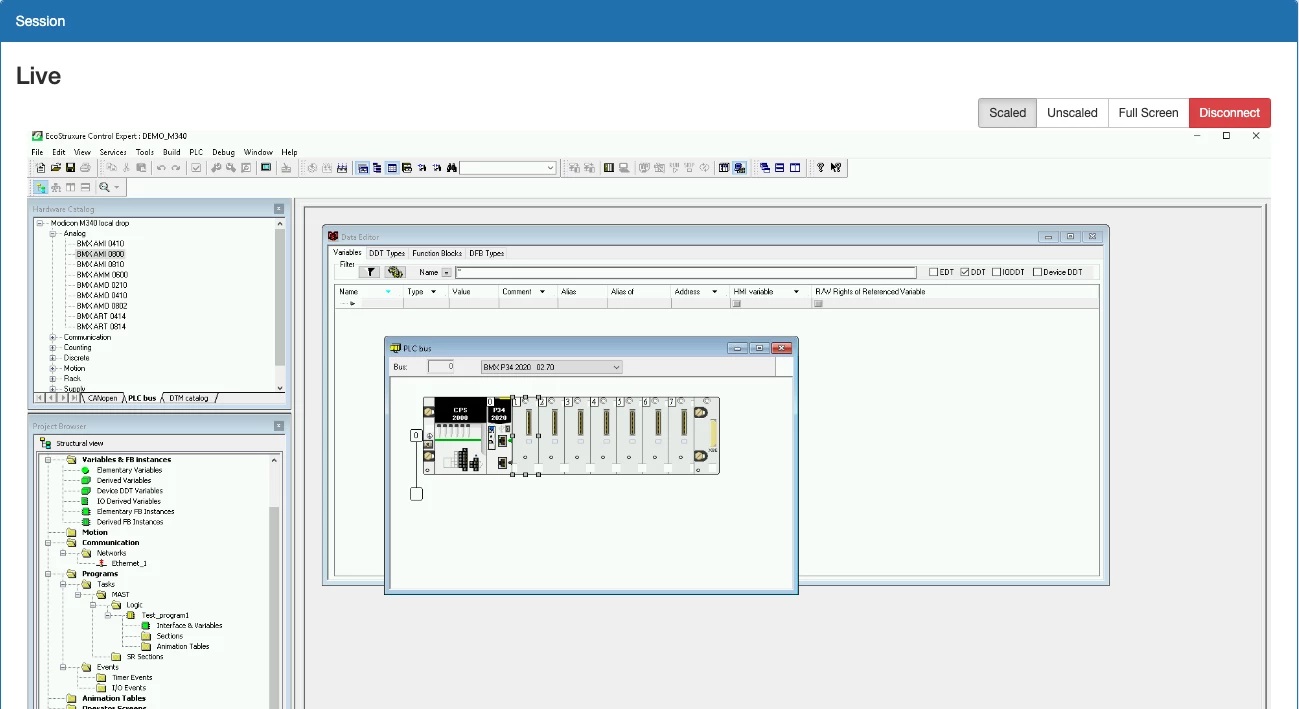Click the Full Screen button
The width and height of the screenshot is (1299, 709).
(x=1148, y=113)
